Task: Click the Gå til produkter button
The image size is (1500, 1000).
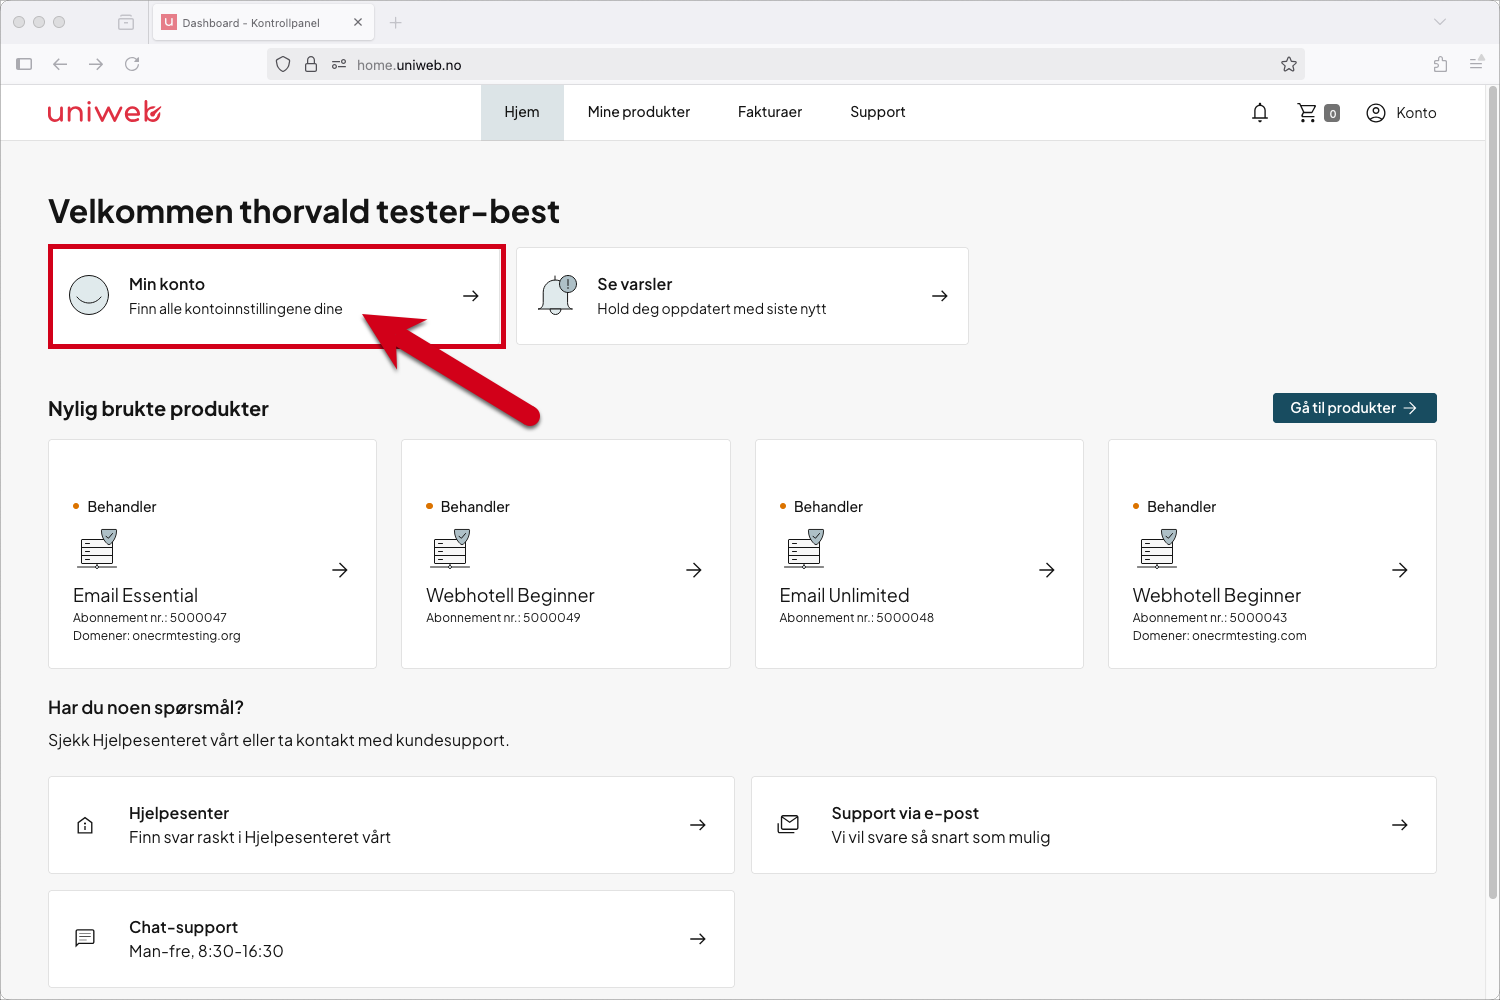Action: (1355, 408)
